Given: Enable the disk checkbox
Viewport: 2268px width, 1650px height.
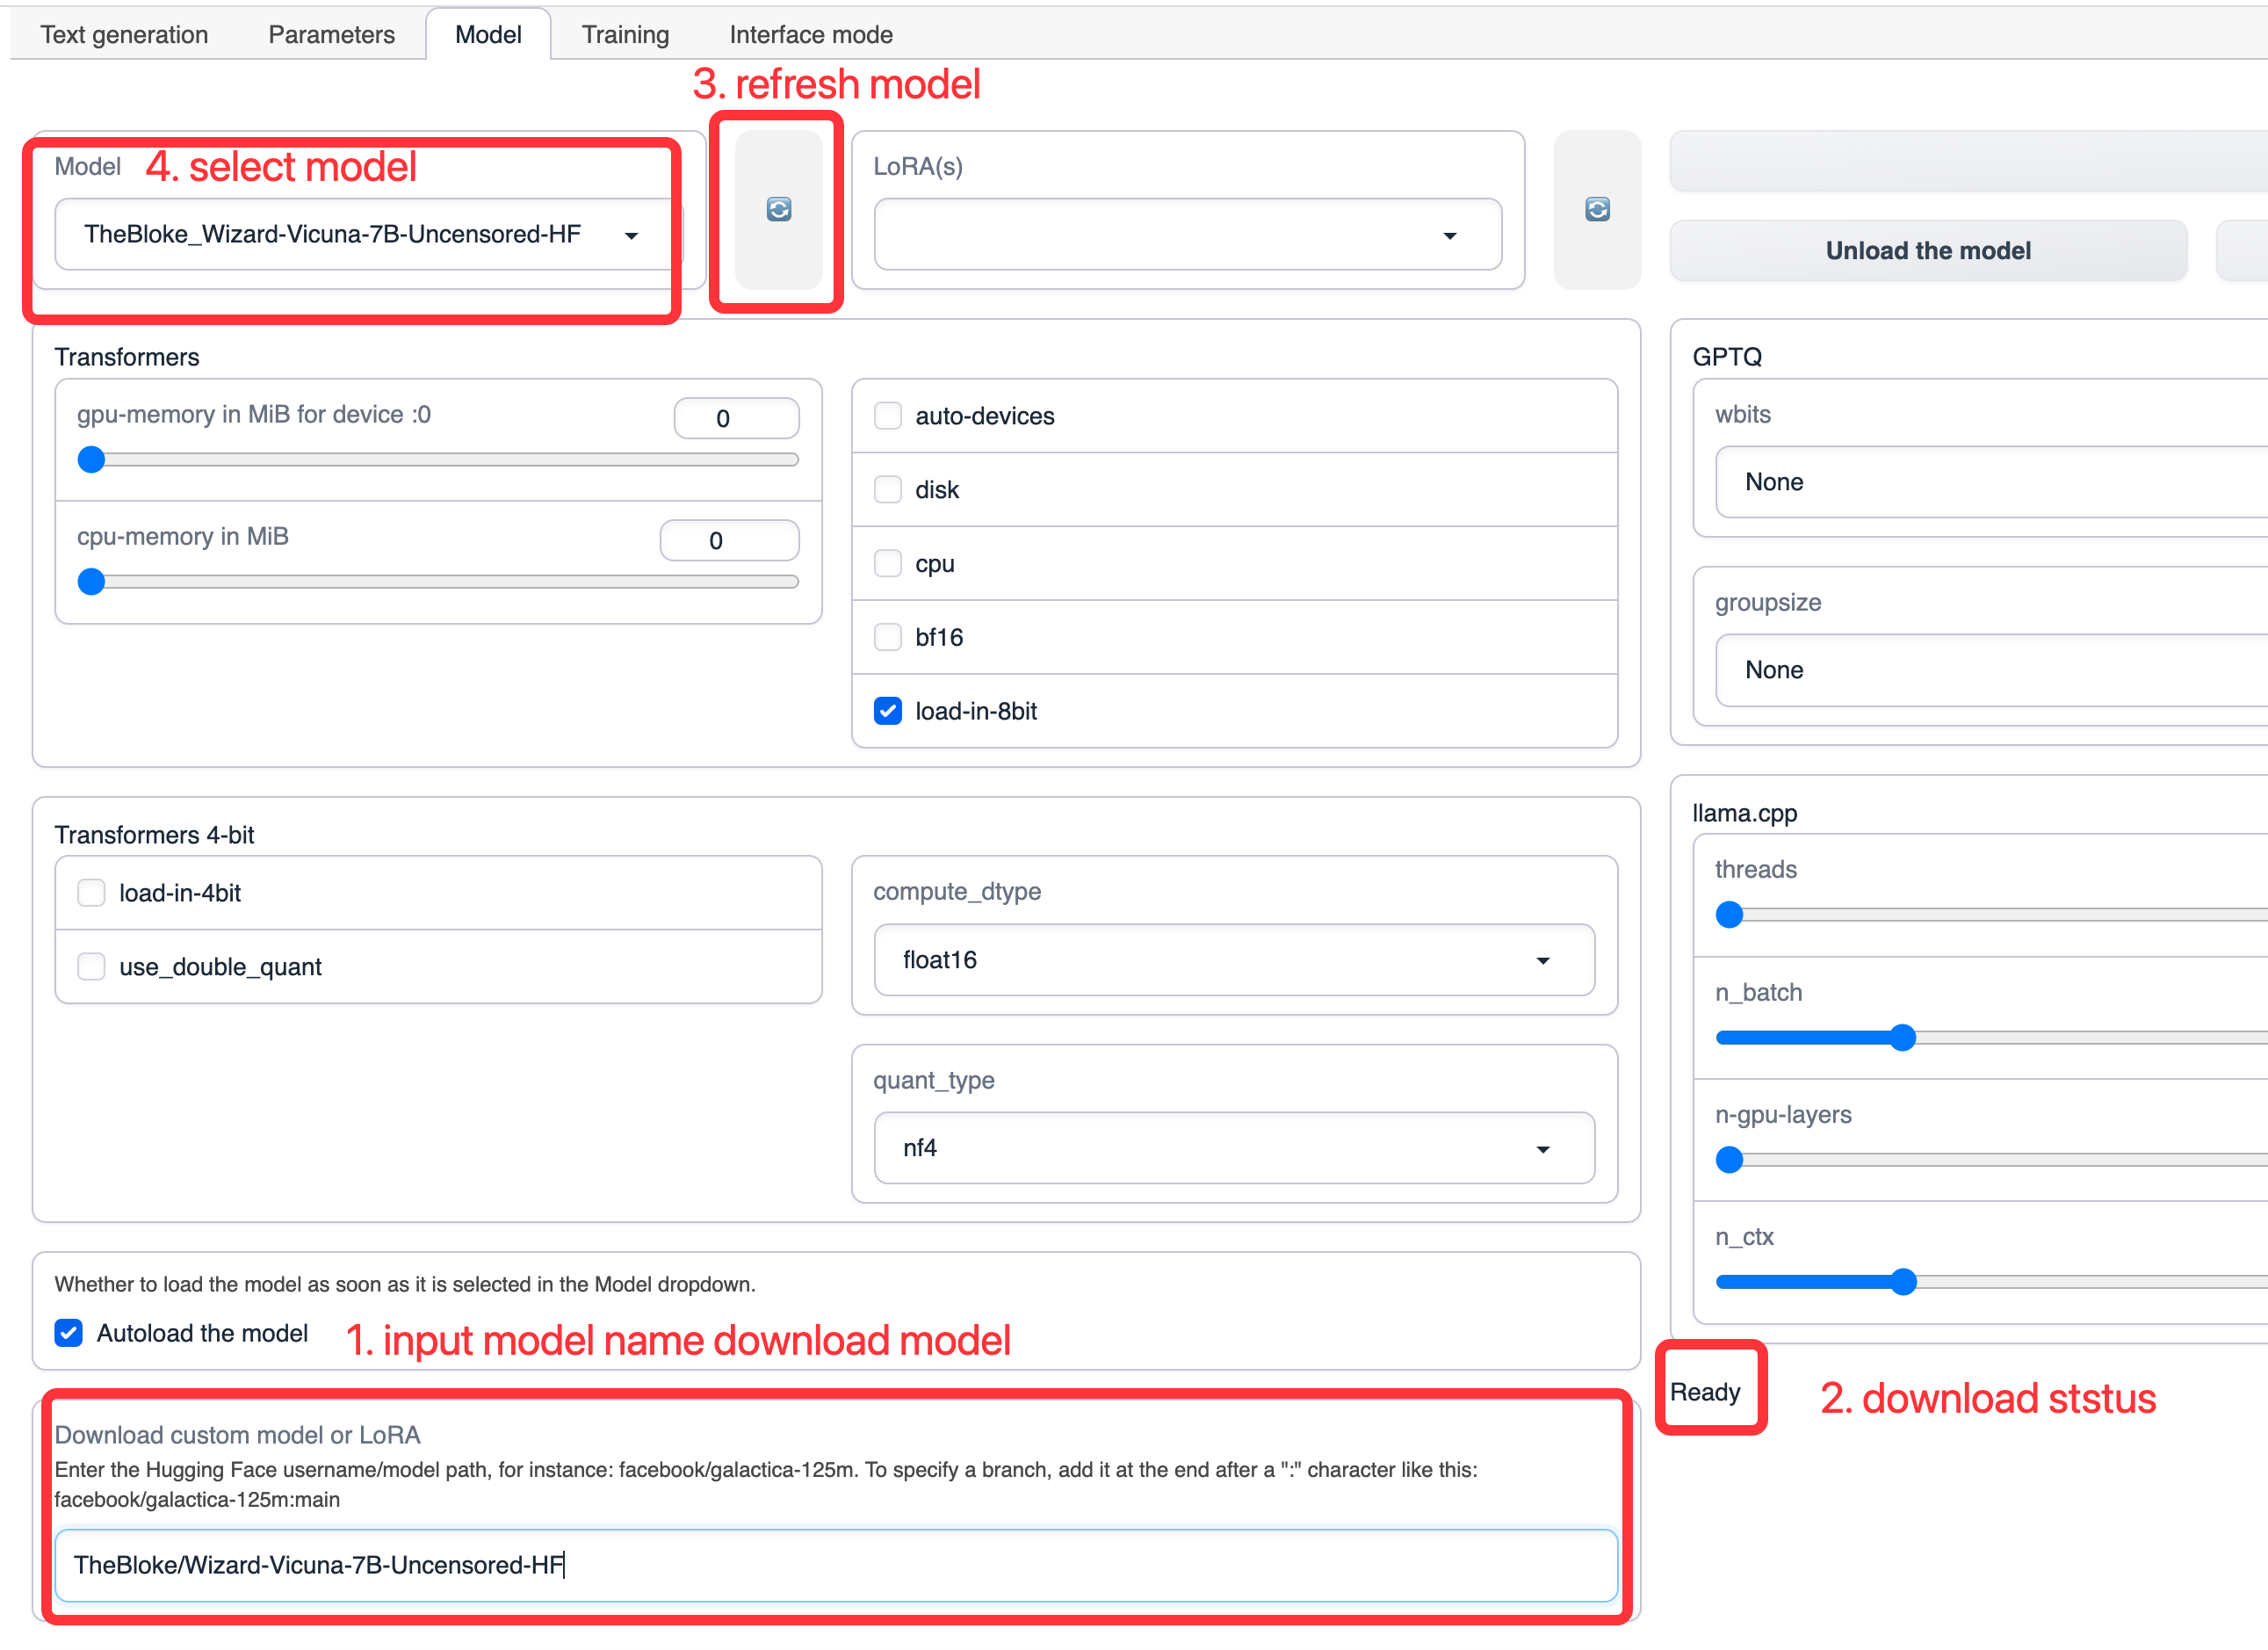Looking at the screenshot, I should (x=888, y=489).
